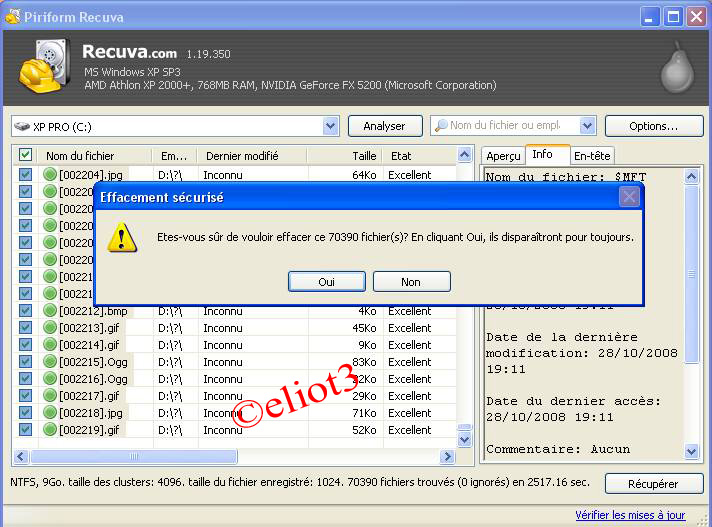This screenshot has width=712, height=527.
Task: Click the drive icon beside XP PRO (C:)
Action: point(22,126)
